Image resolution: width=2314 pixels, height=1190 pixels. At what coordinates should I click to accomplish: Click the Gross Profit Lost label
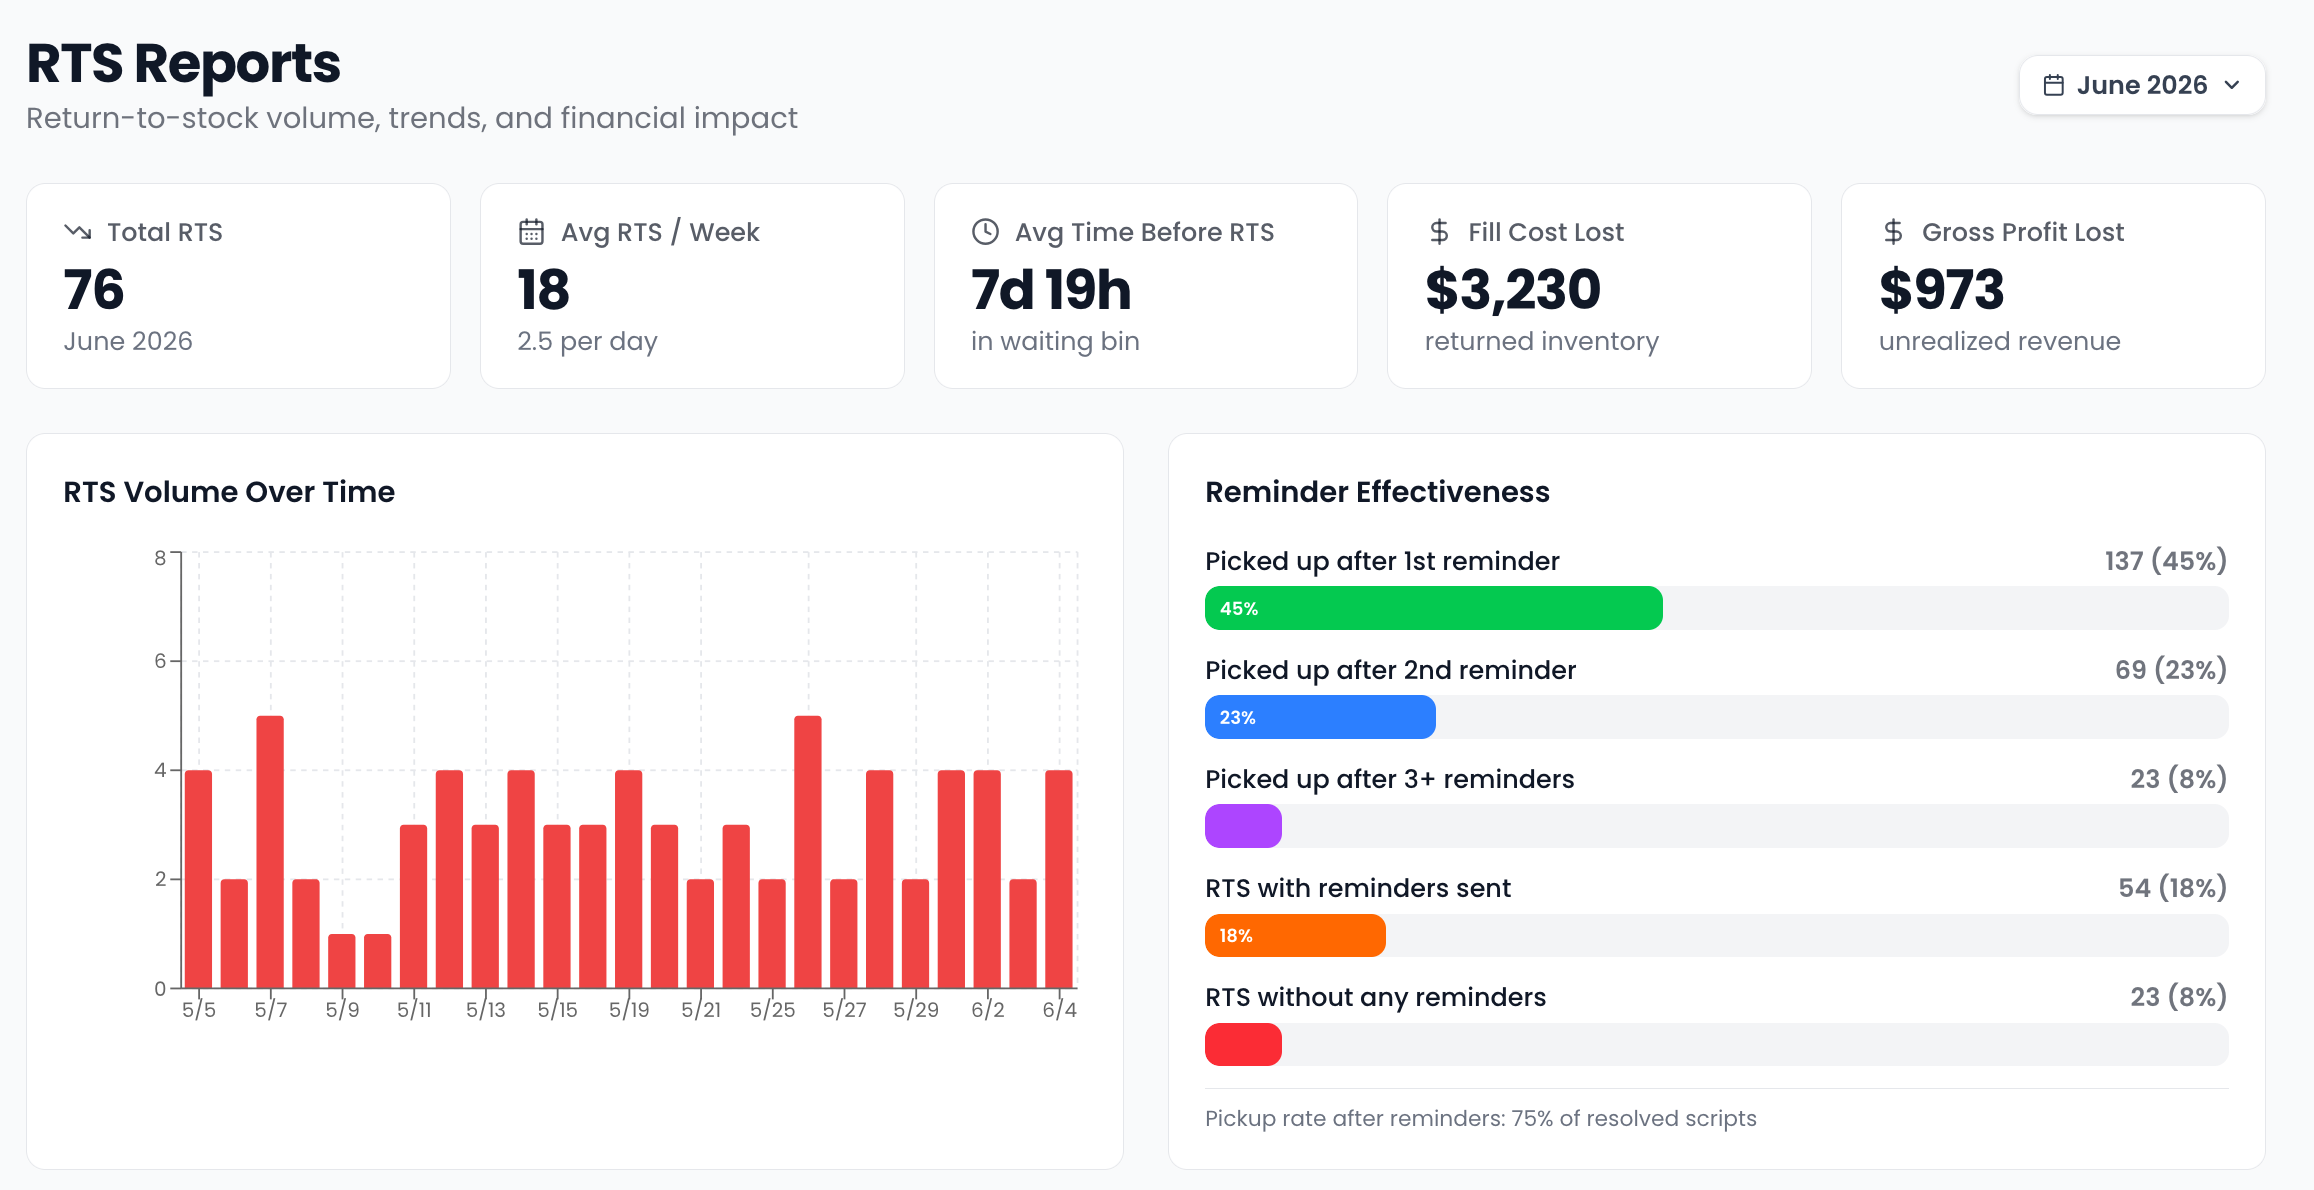[2023, 232]
